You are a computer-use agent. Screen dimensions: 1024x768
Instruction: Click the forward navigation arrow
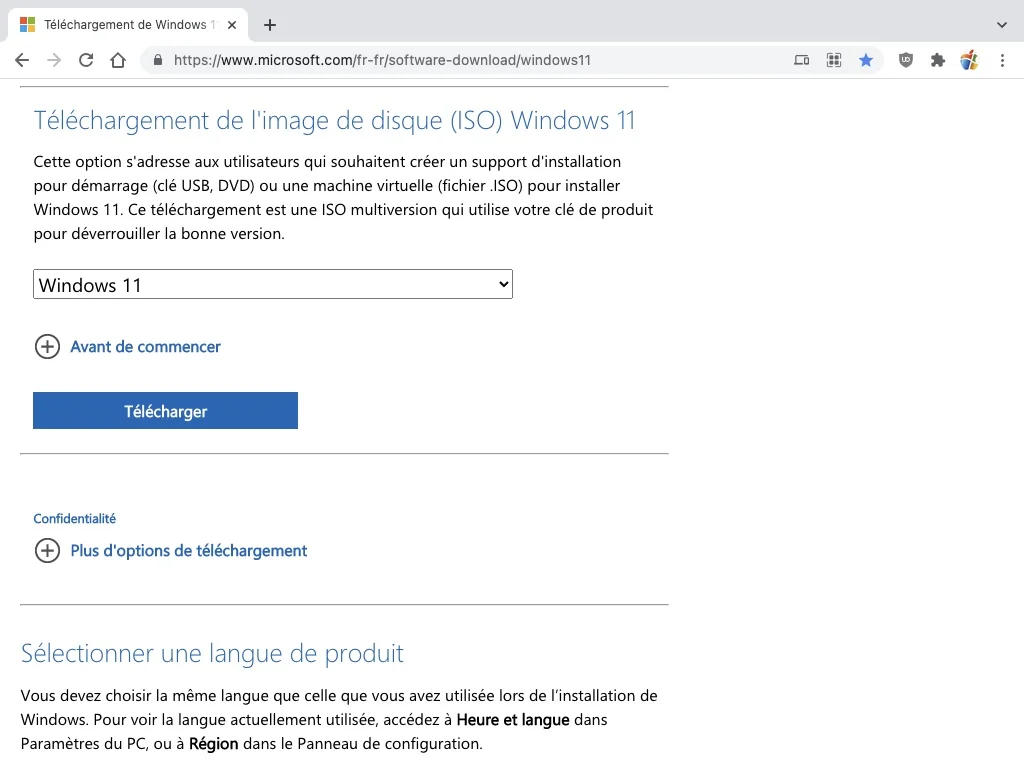[x=54, y=61]
